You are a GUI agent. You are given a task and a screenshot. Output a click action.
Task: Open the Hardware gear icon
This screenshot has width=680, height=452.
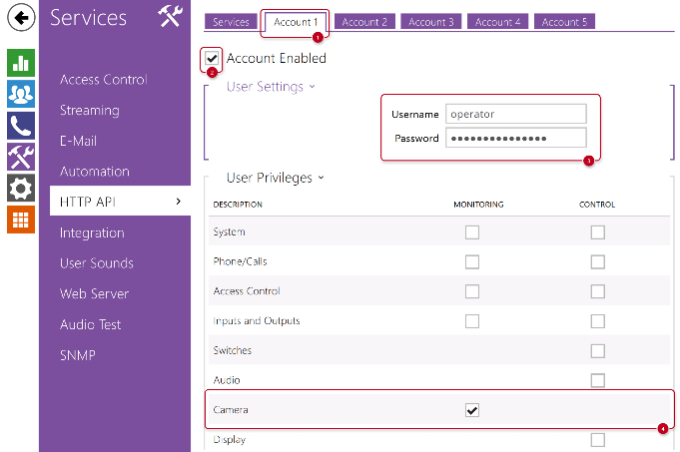point(21,187)
